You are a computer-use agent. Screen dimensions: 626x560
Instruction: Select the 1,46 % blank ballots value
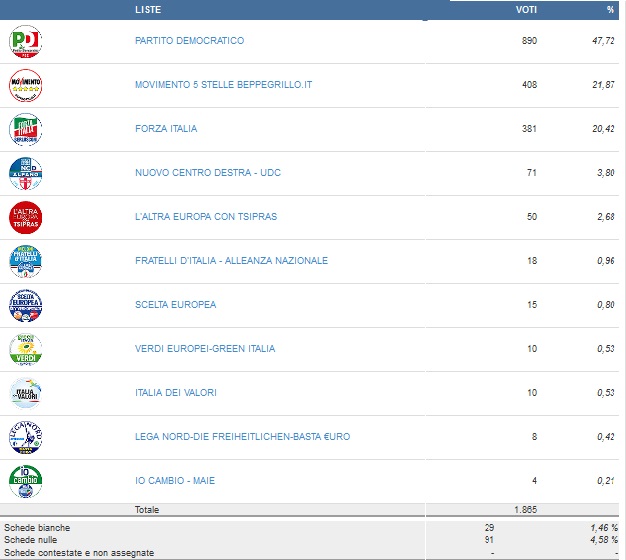604,528
